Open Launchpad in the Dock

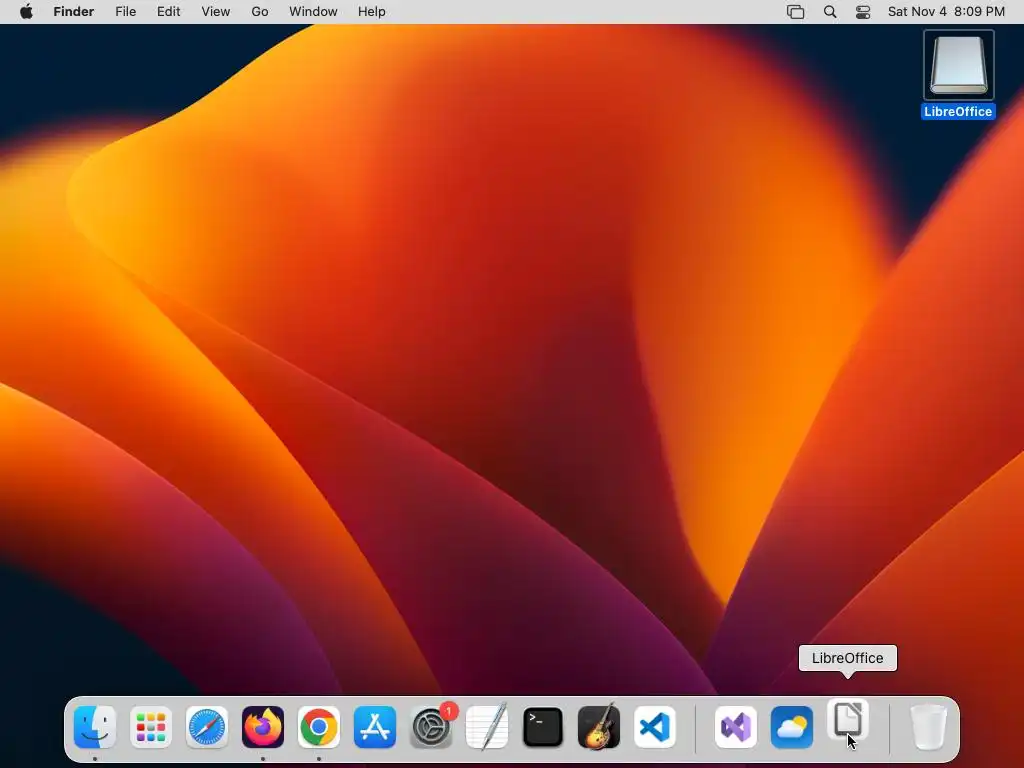click(151, 727)
